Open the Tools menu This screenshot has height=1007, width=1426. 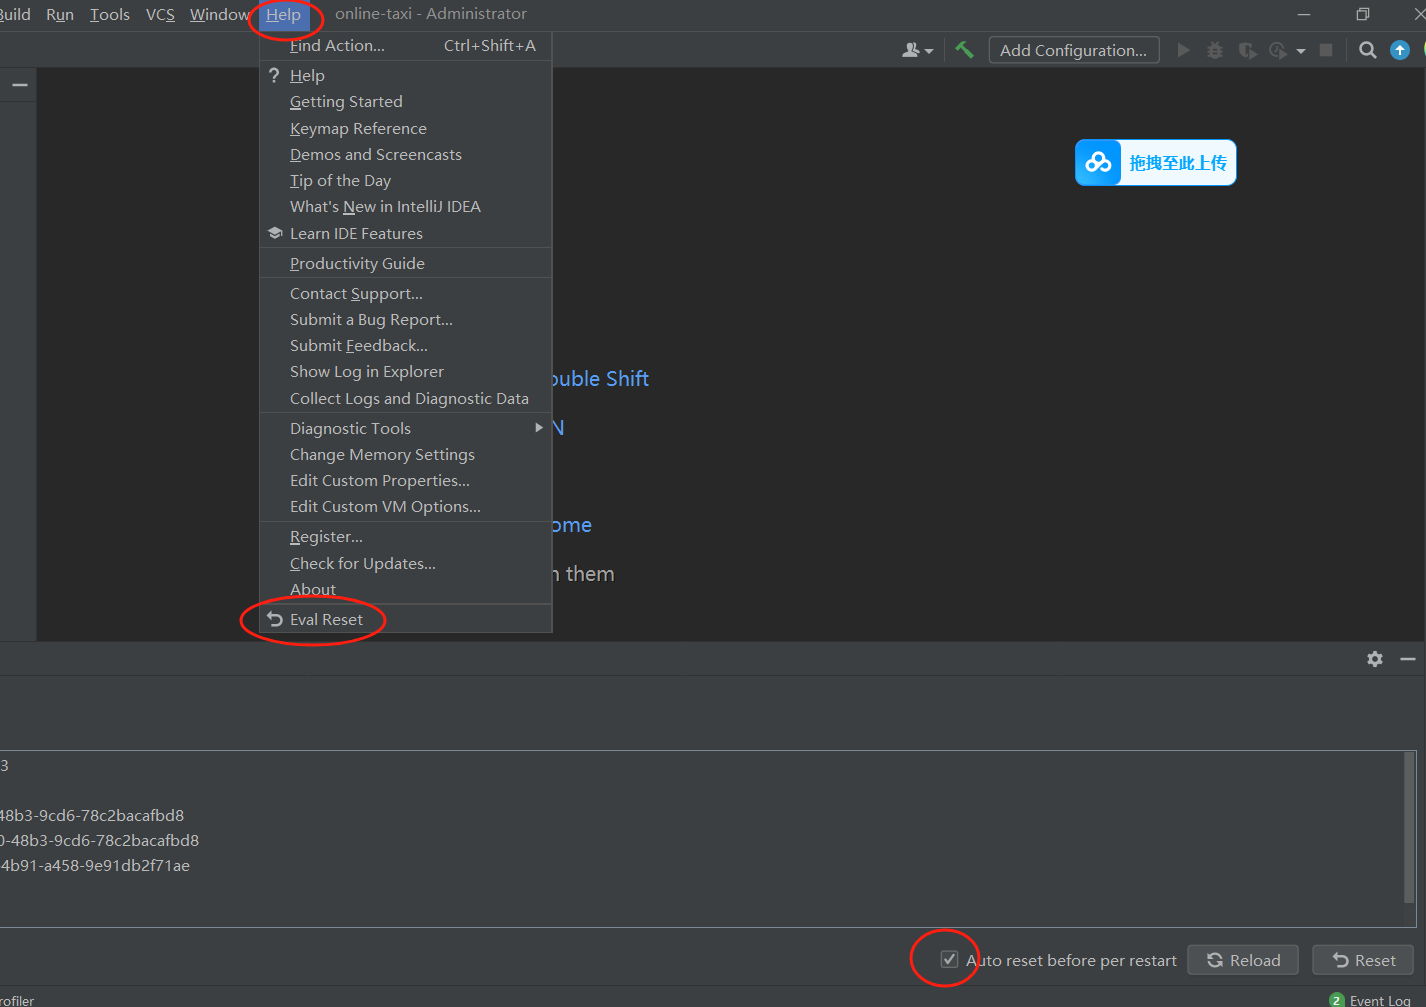coord(110,14)
